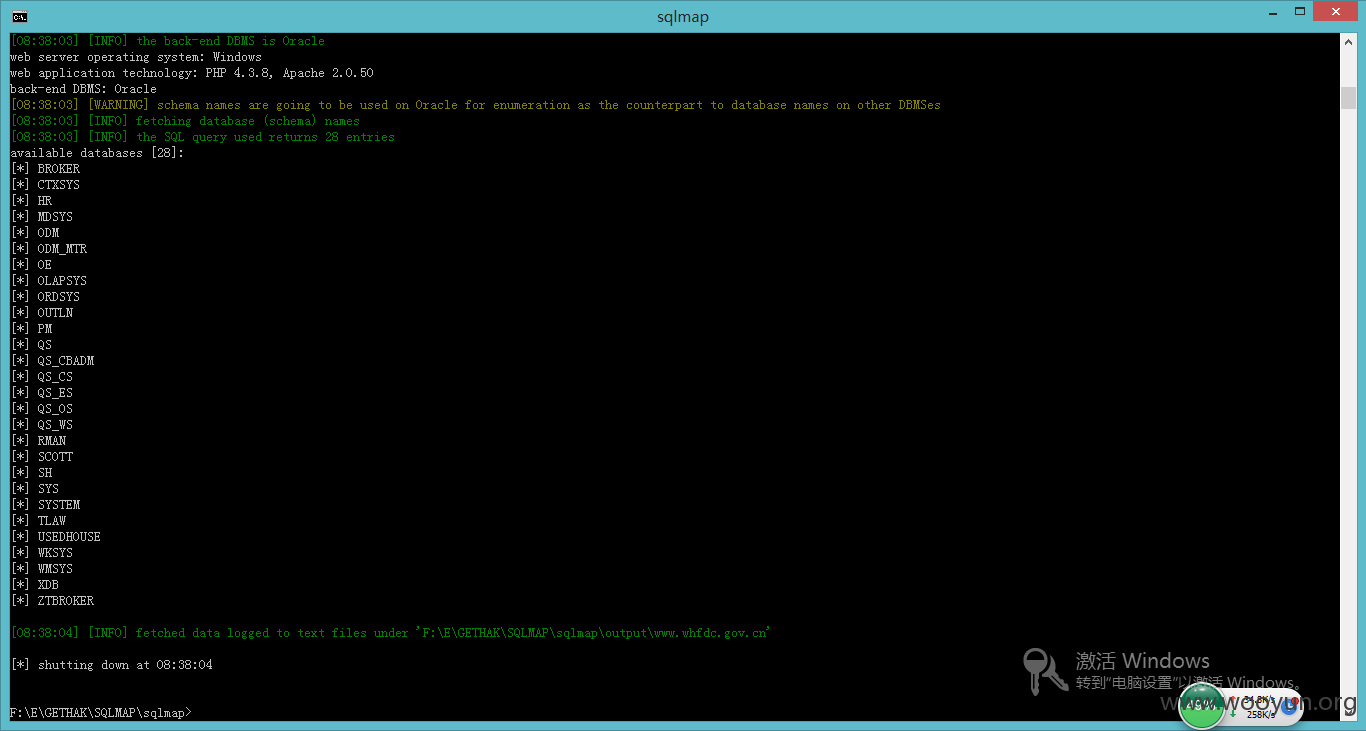
Task: Click the OUTLN database entry
Action: pos(42,313)
